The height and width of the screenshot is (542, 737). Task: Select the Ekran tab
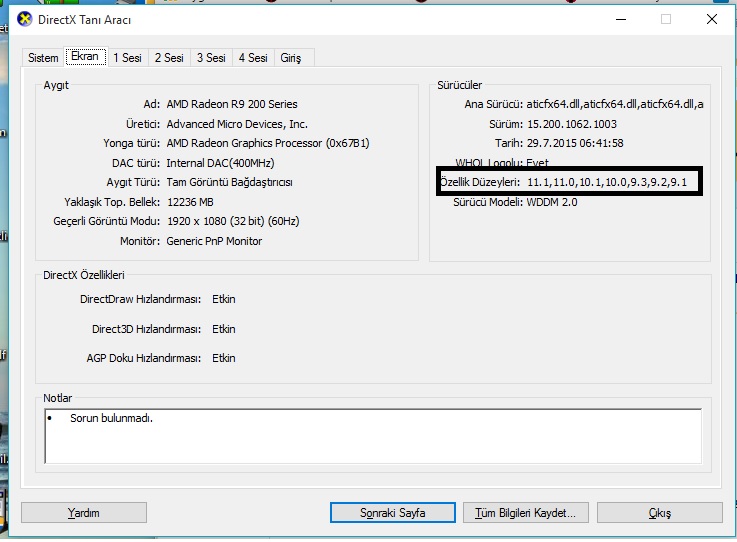pos(85,57)
